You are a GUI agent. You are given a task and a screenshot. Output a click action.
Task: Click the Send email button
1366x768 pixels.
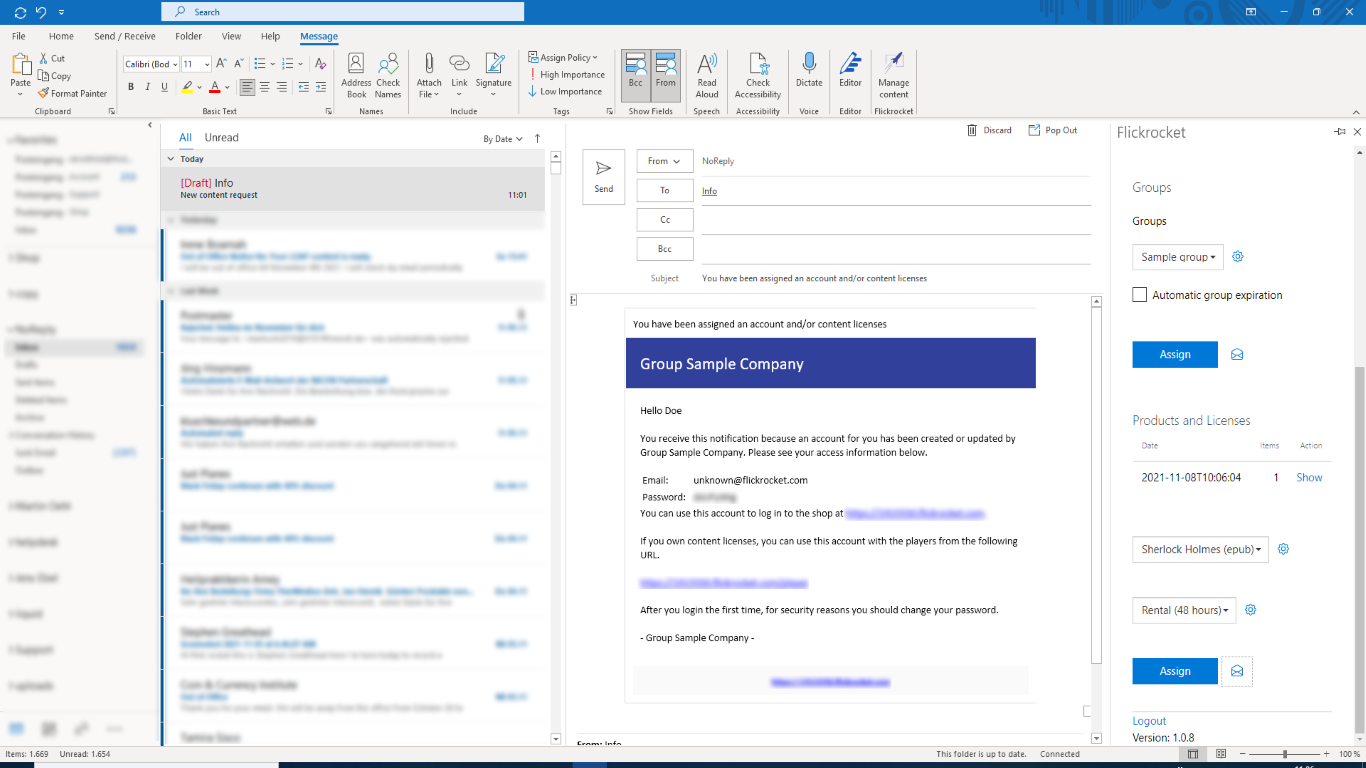click(603, 177)
